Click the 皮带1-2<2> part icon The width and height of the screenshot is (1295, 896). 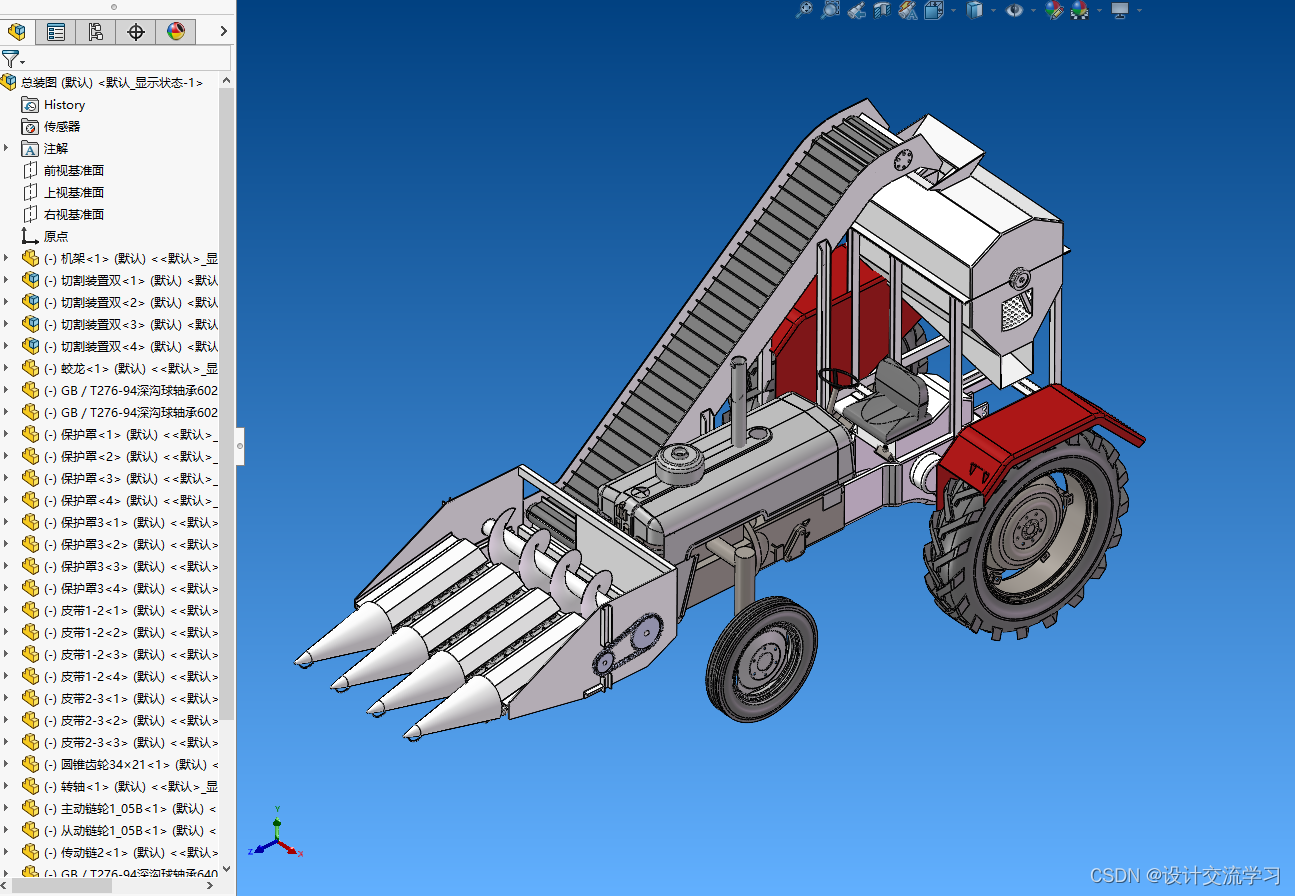[x=30, y=632]
